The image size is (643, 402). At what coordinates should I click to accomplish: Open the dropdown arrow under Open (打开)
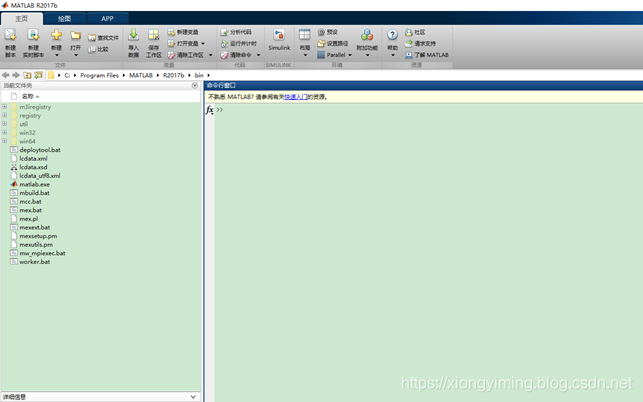(x=76, y=55)
